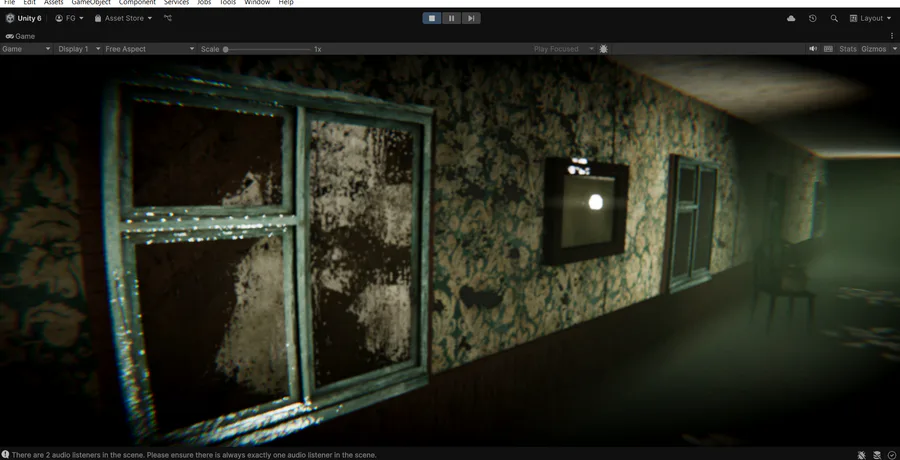Click the Scale slider handle
Screen dimensions: 900x460
coord(226,49)
